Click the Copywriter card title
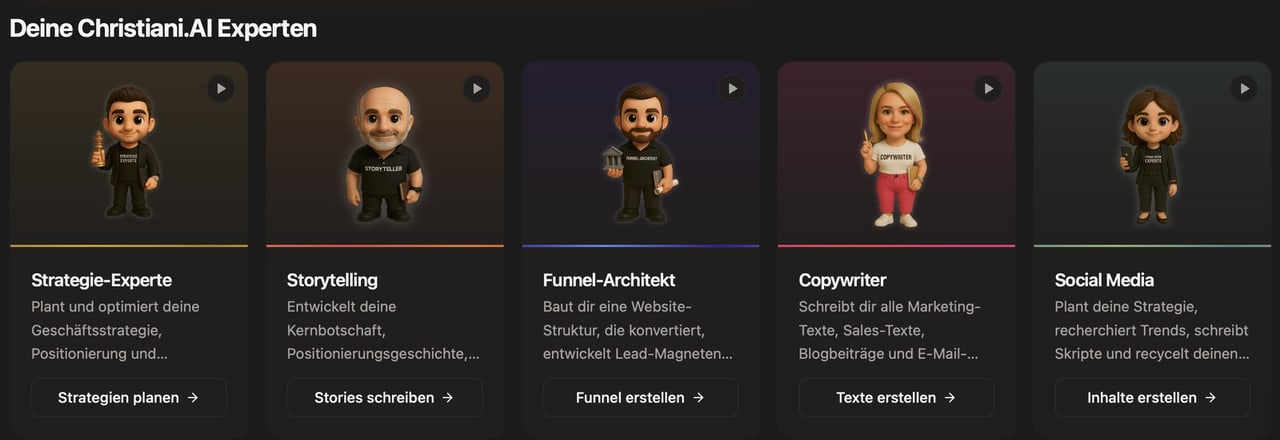The image size is (1280, 440). pos(842,280)
